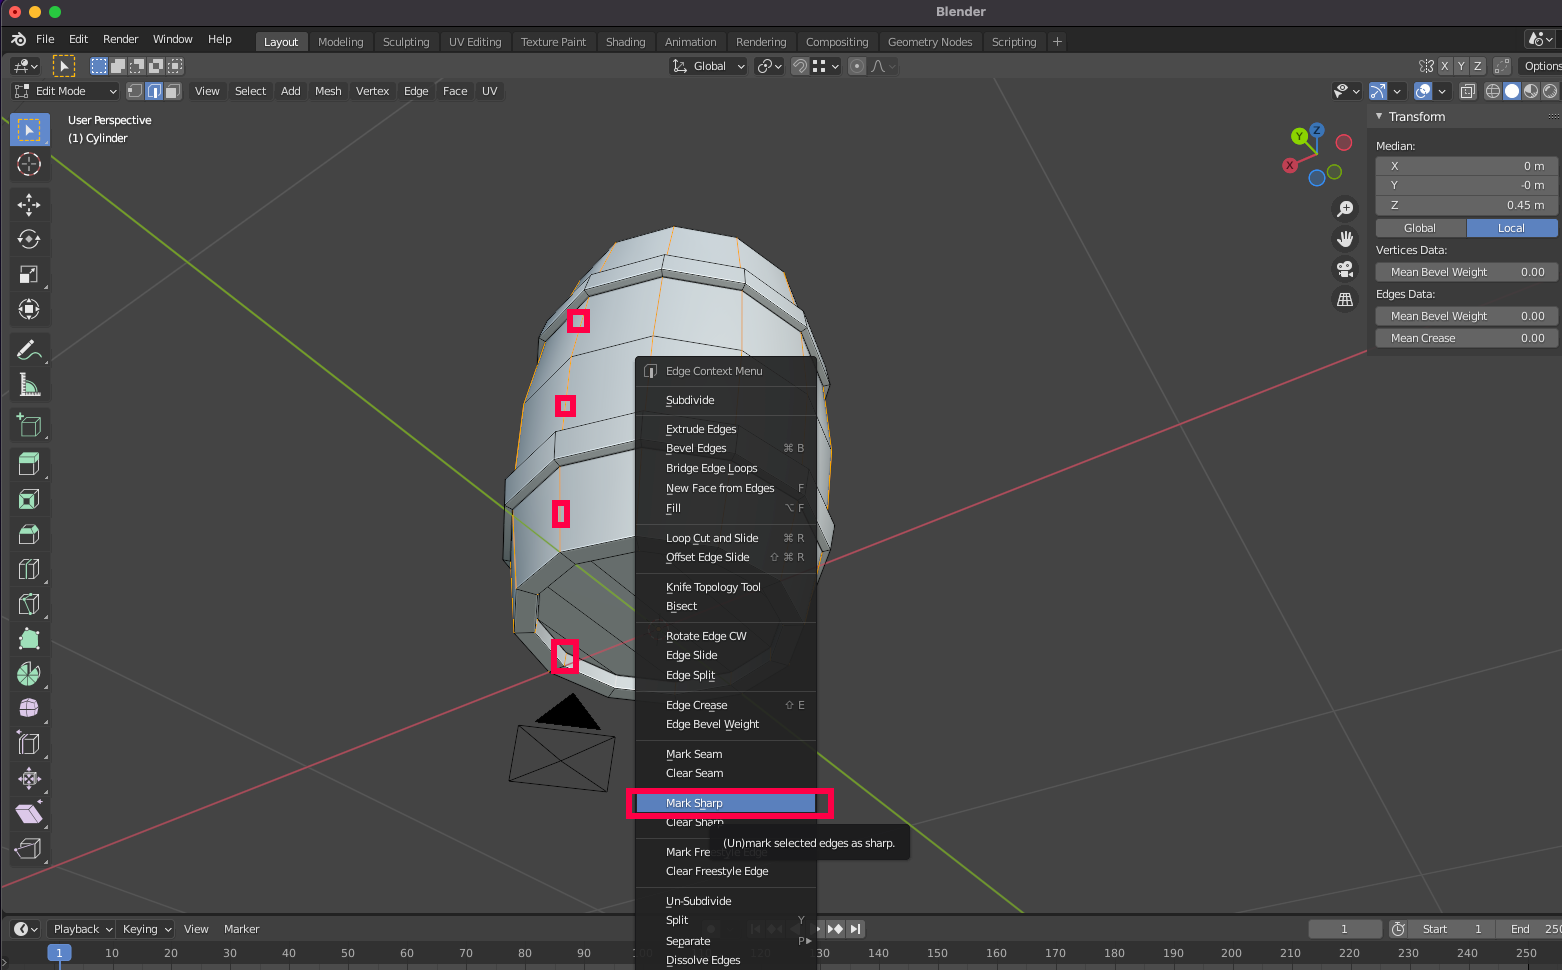
Task: Click the Start frame field
Action: pyautogui.click(x=1452, y=929)
